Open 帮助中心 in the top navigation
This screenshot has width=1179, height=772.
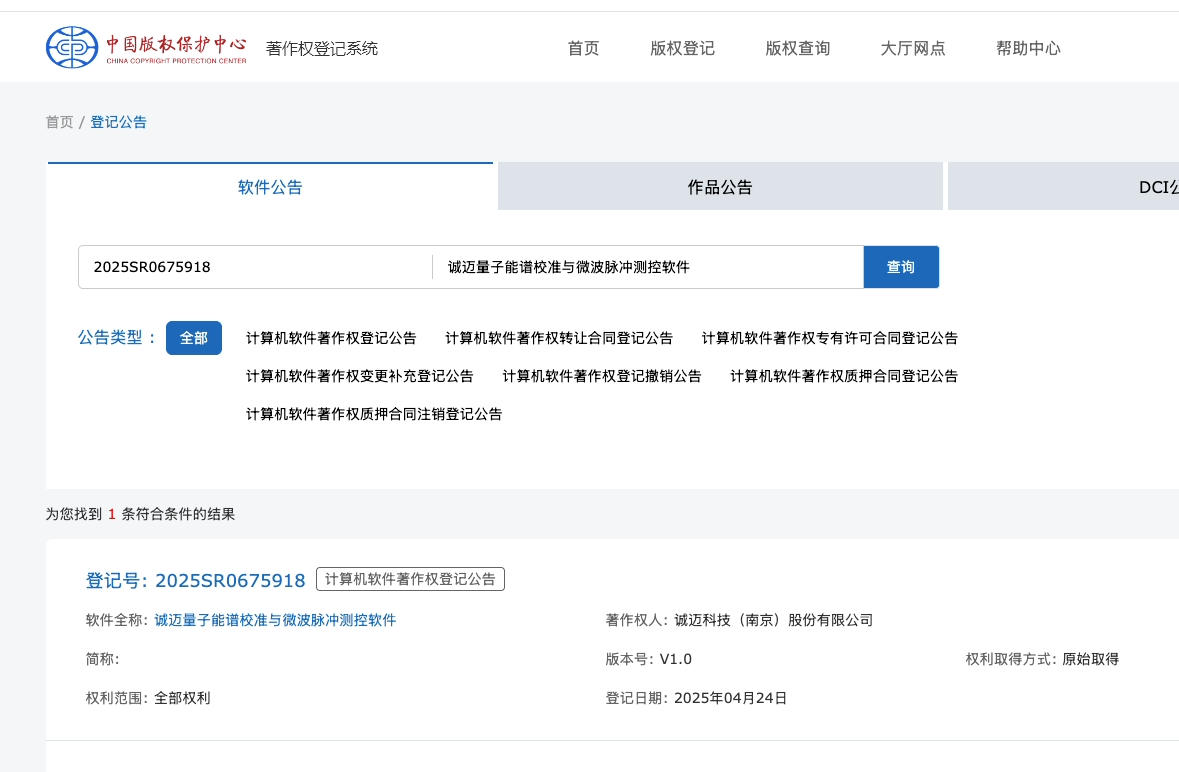tap(1028, 48)
